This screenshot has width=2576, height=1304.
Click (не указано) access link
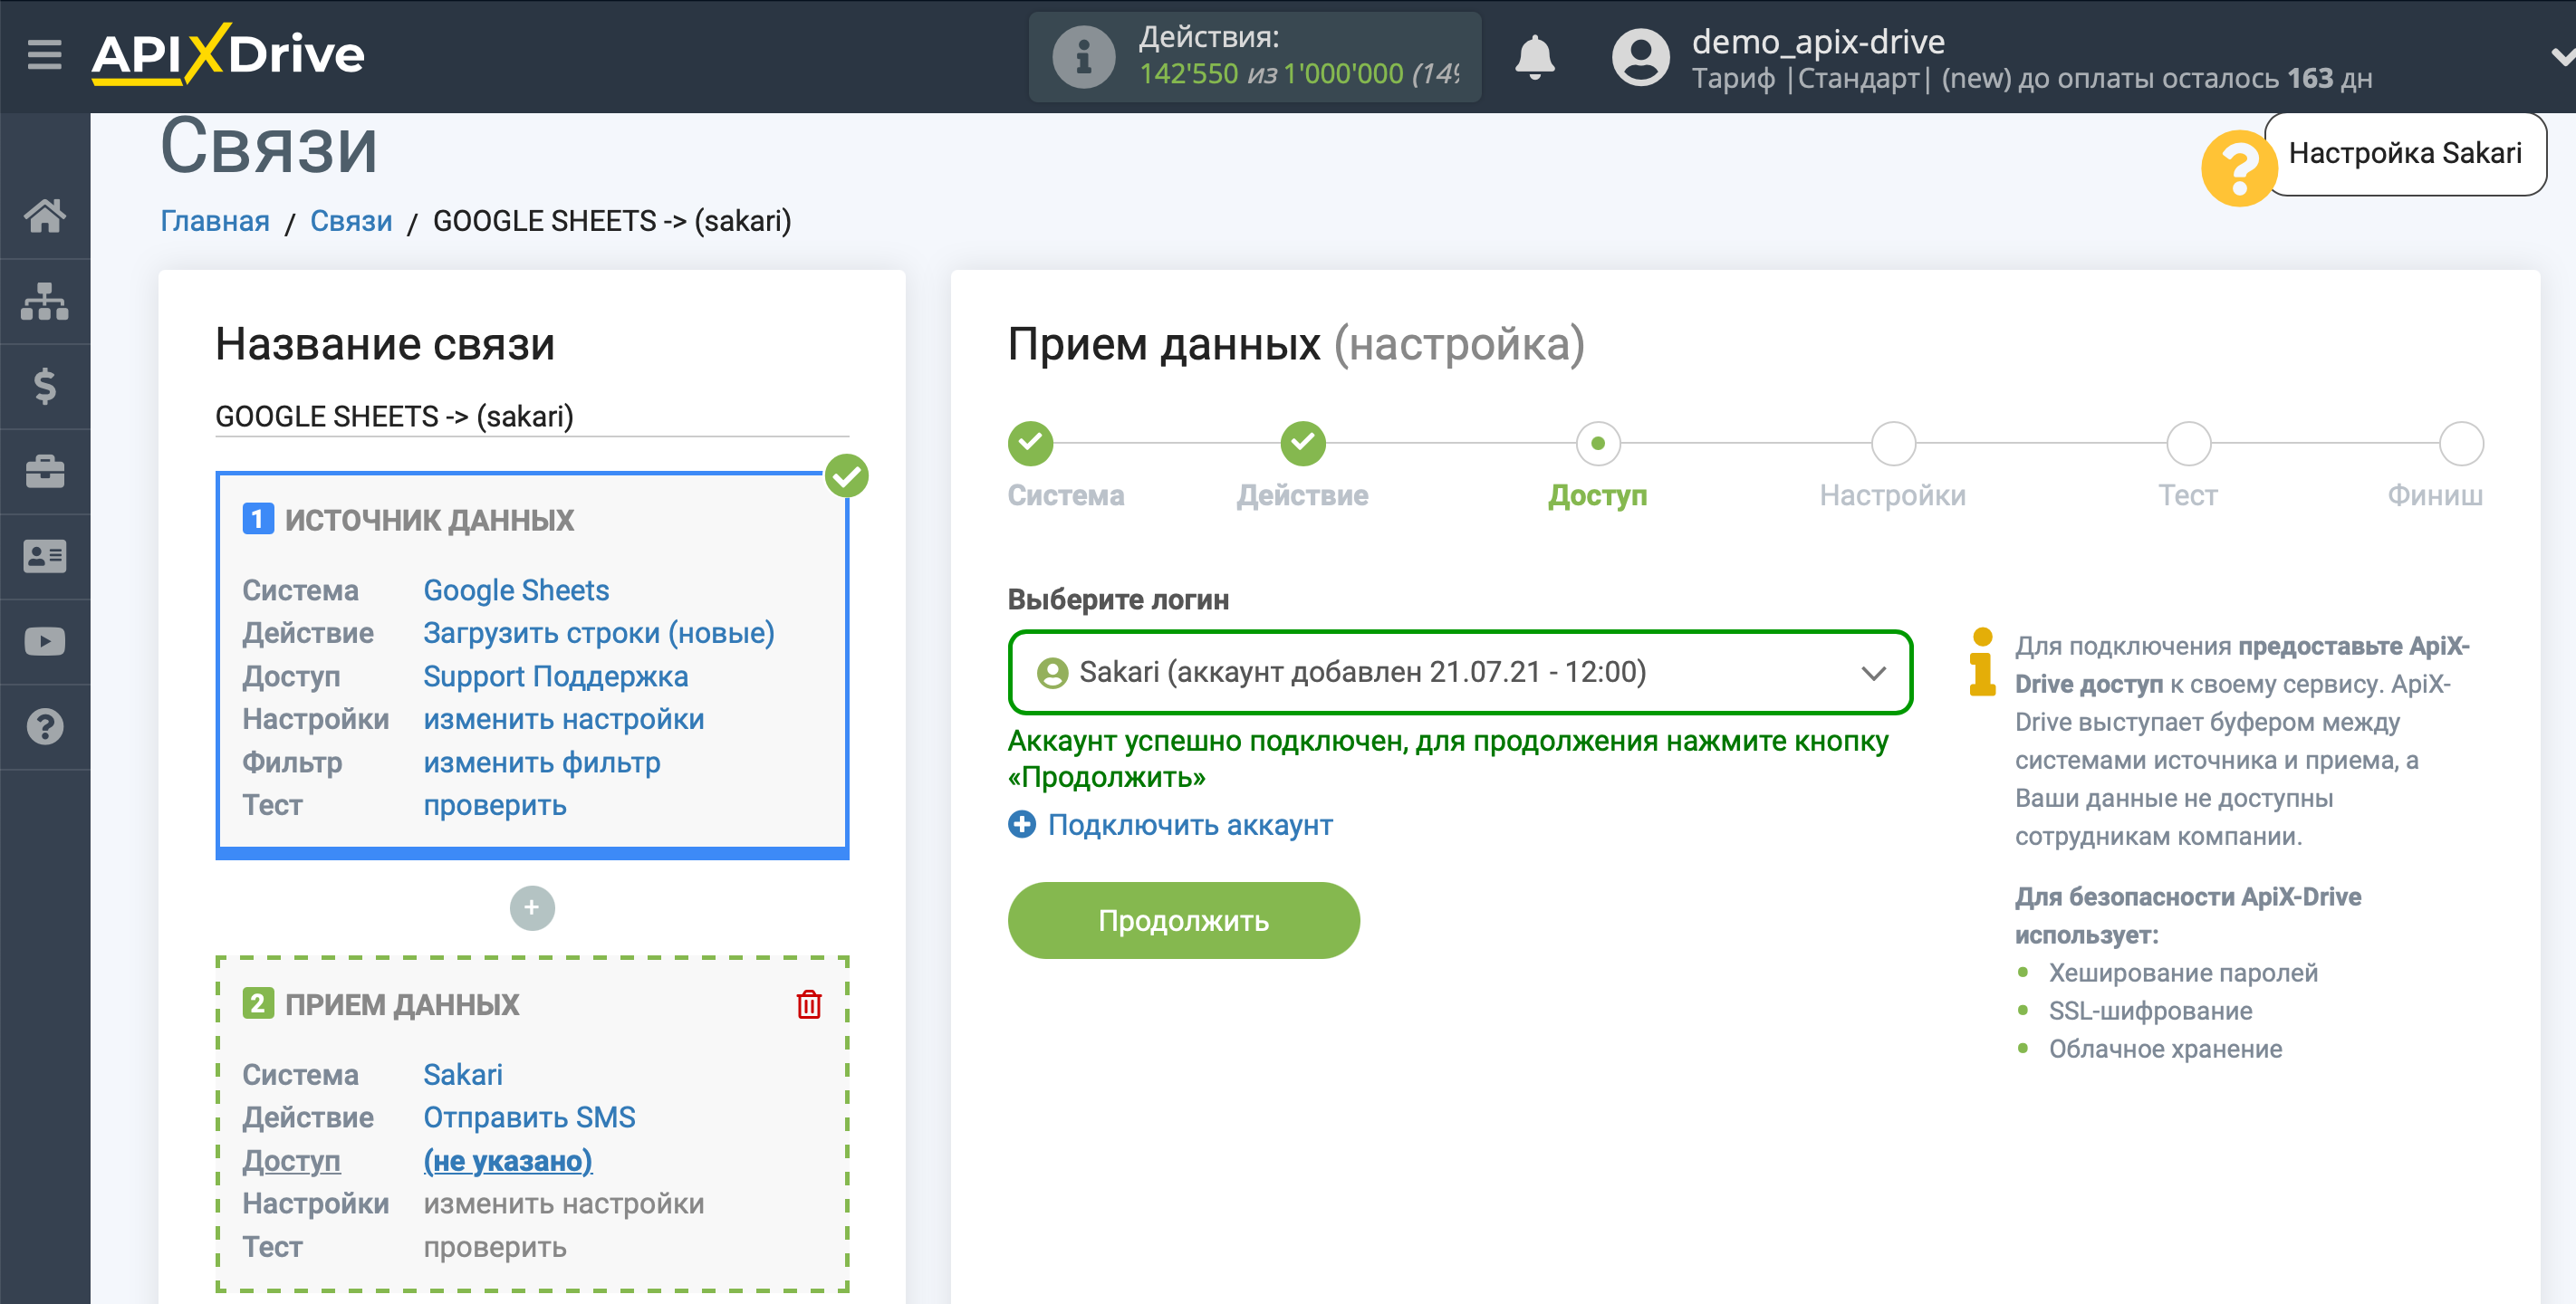pyautogui.click(x=508, y=1160)
